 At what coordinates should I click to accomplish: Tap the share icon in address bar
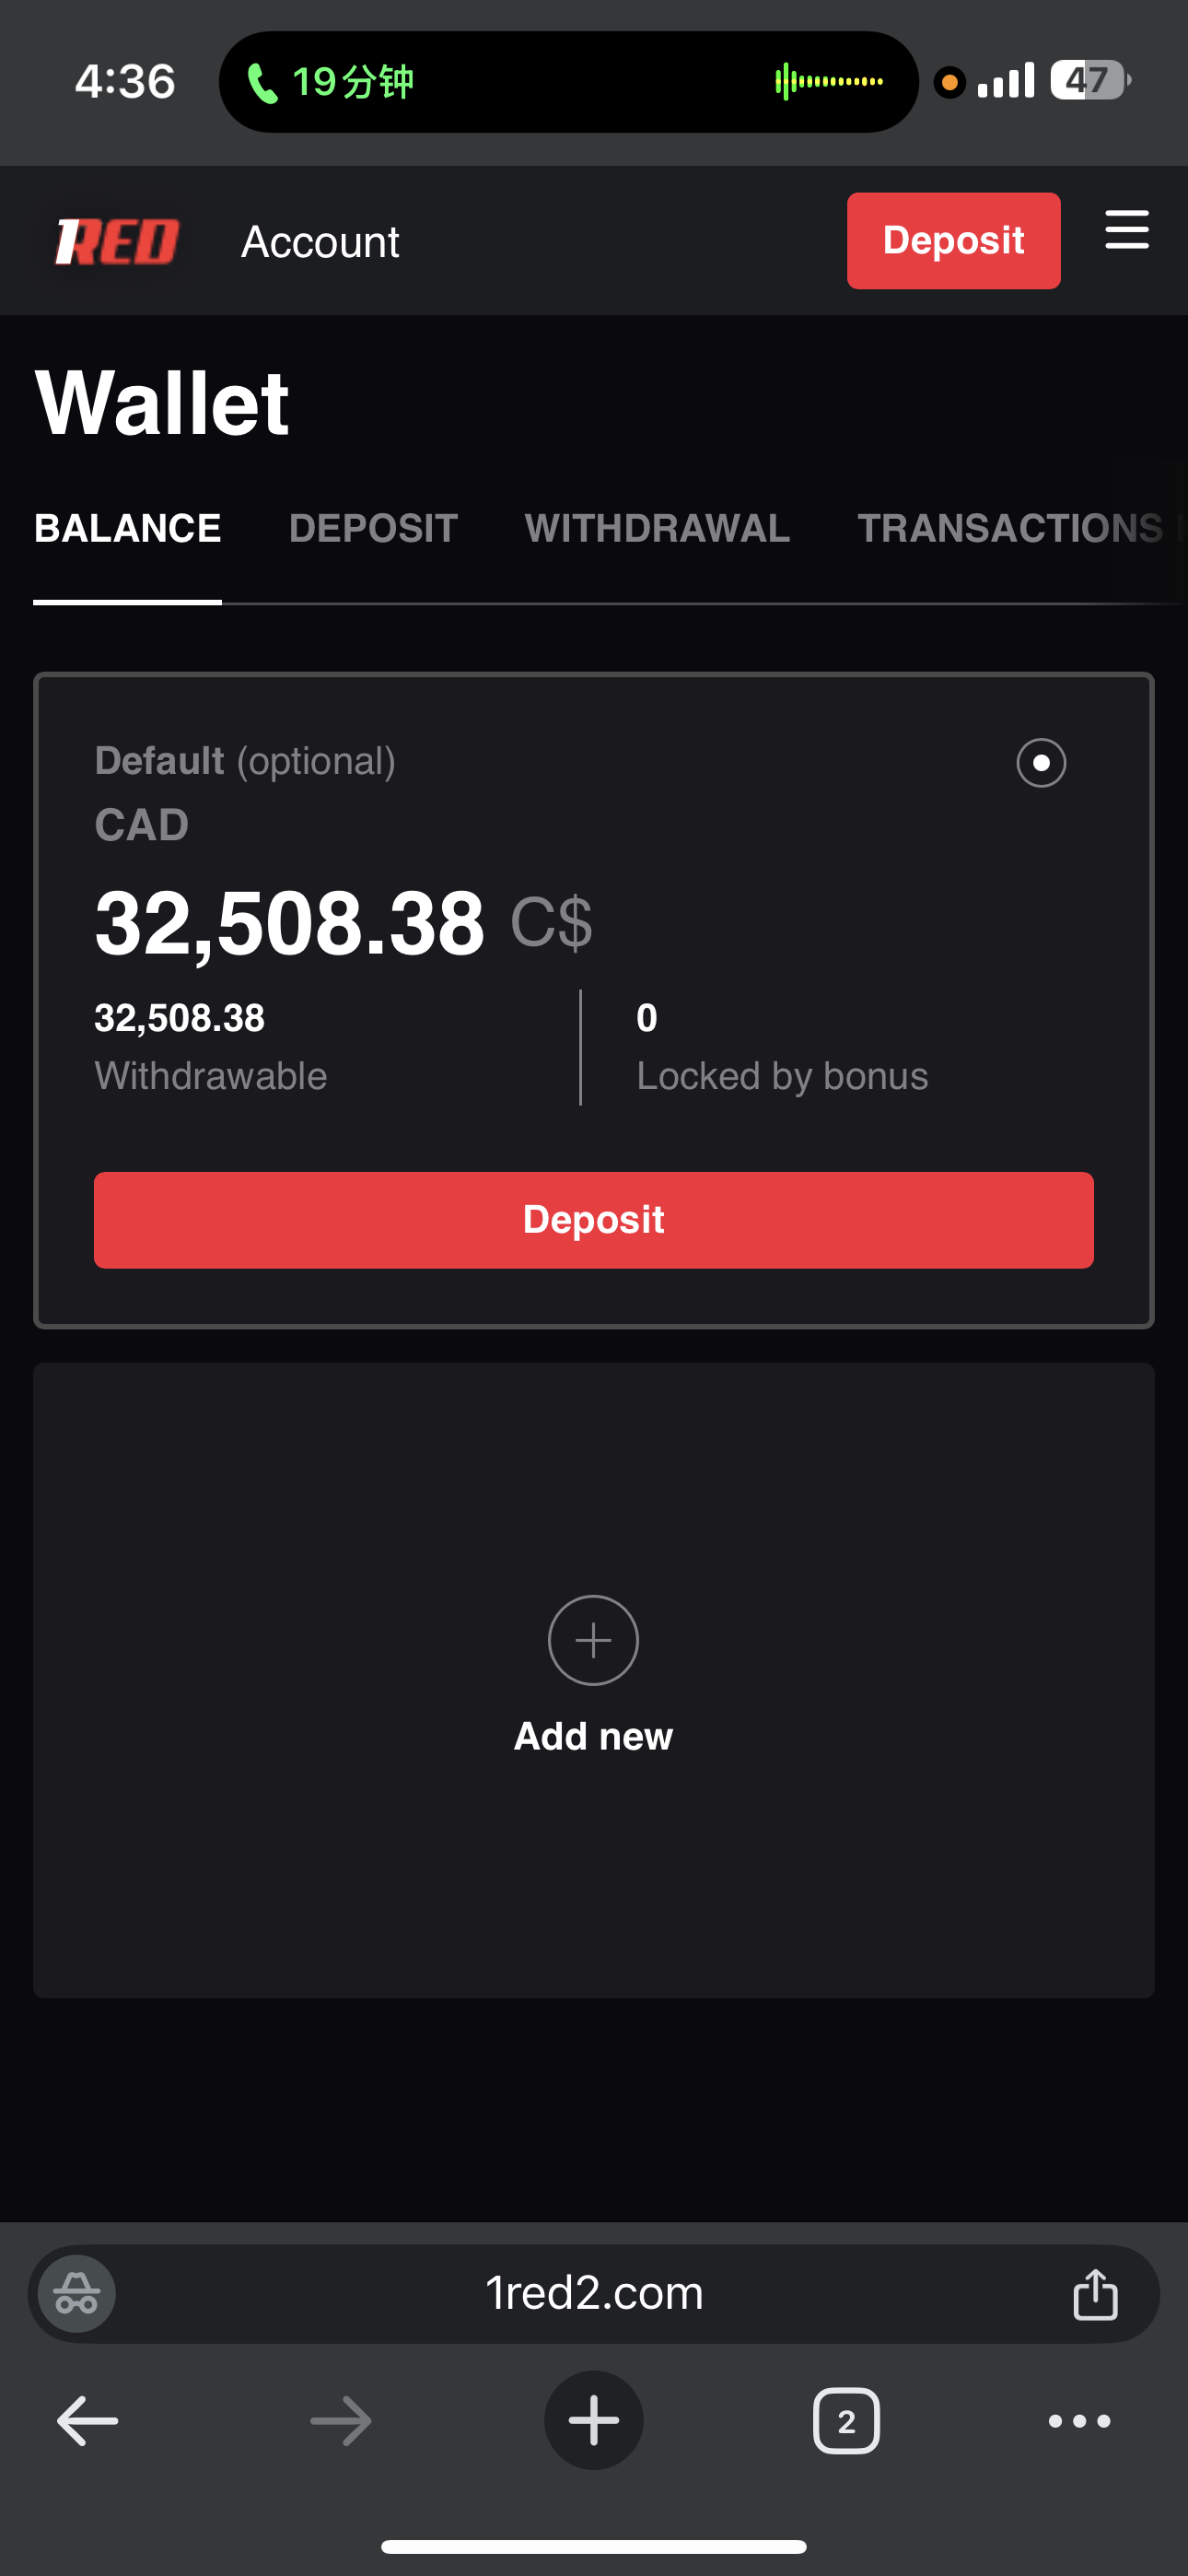(x=1095, y=2293)
